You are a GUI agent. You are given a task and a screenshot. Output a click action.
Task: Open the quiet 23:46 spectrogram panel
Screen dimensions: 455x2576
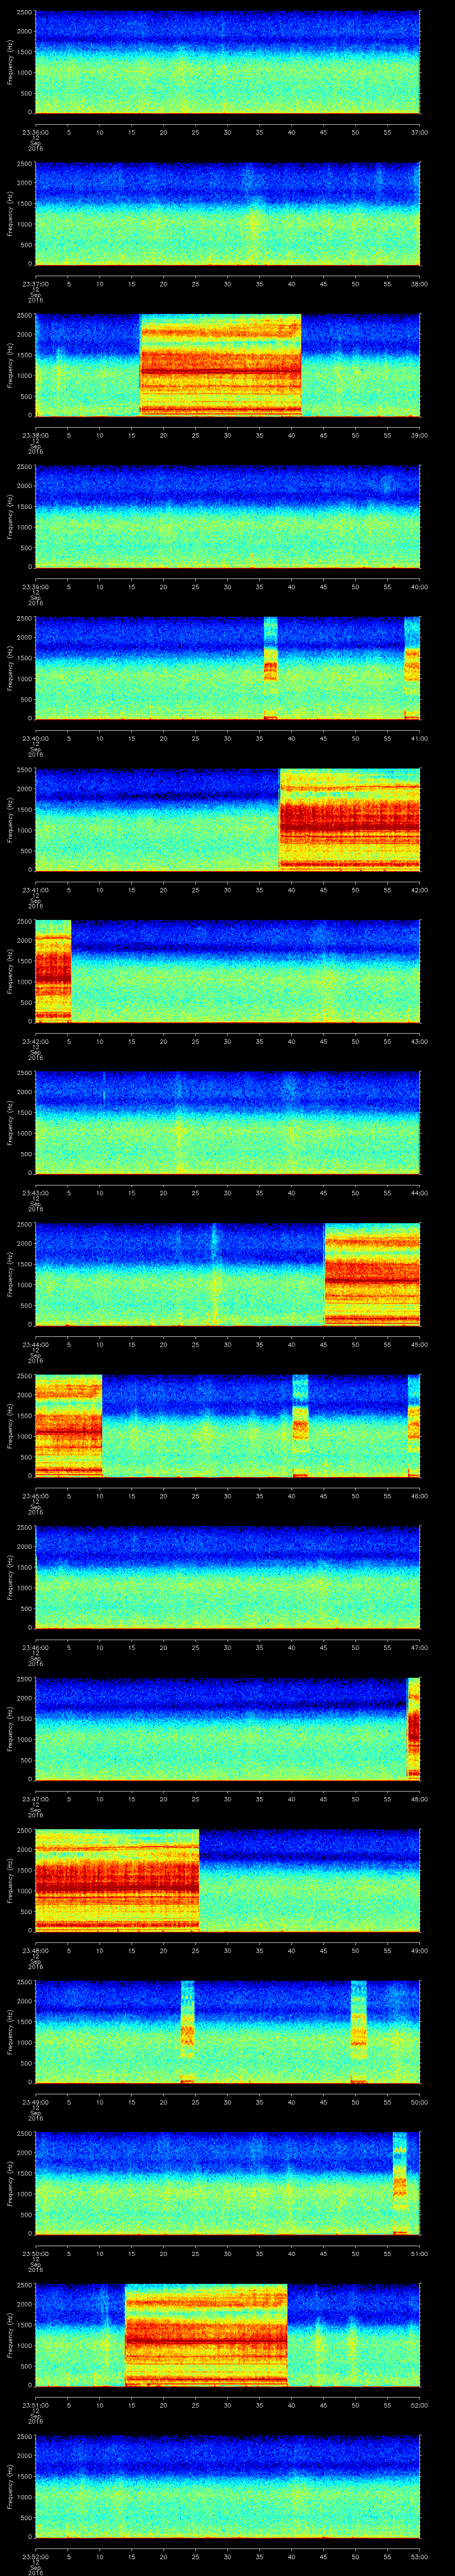click(228, 1577)
